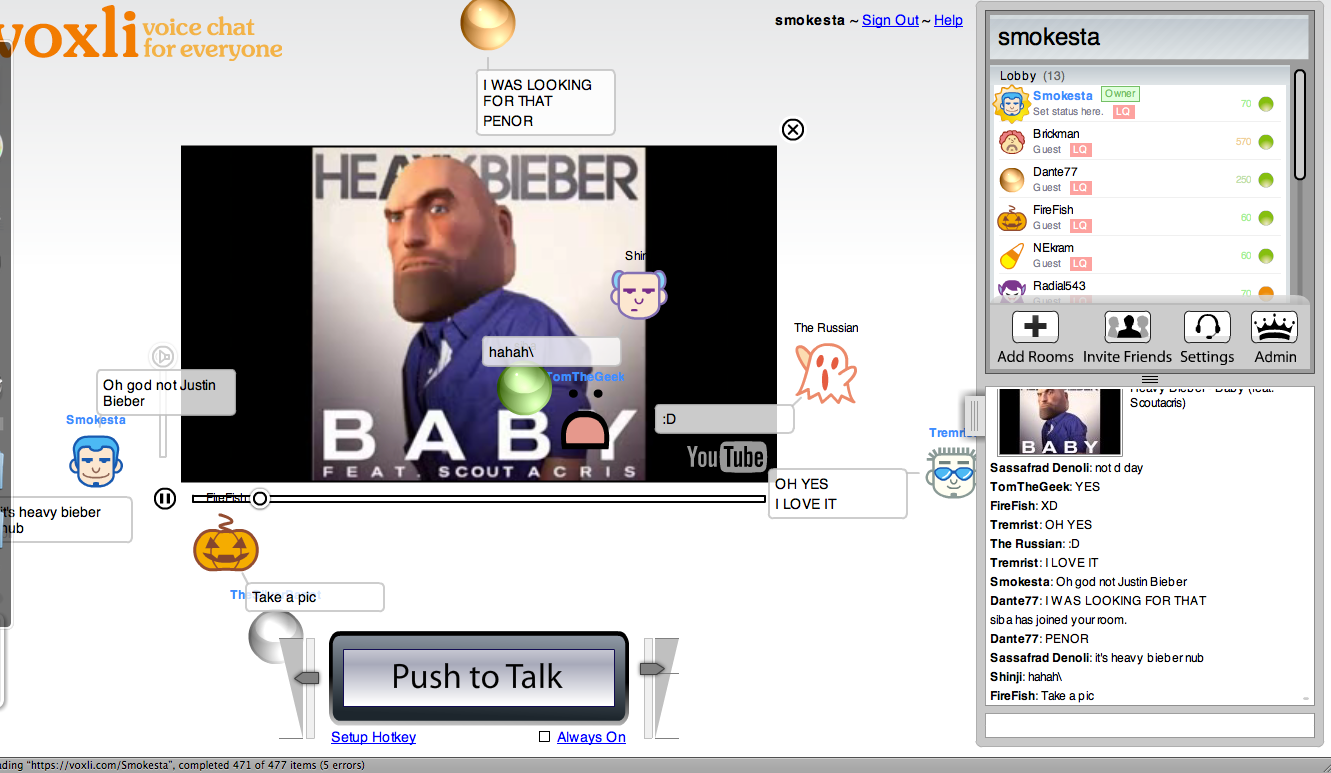Viewport: 1331px width, 773px height.
Task: Click the side panel collapse handle
Action: 972,415
